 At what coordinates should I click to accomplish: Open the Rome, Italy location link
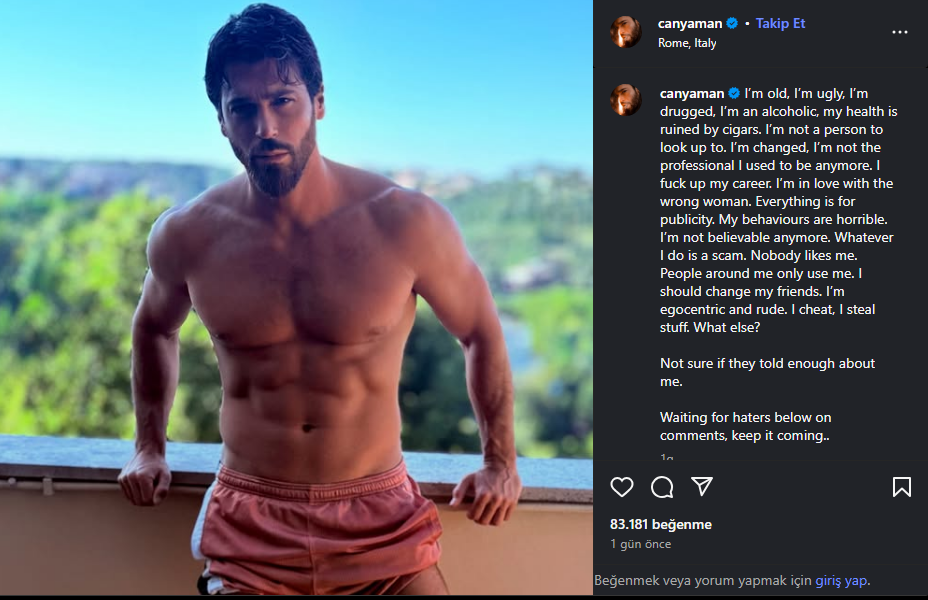[687, 43]
